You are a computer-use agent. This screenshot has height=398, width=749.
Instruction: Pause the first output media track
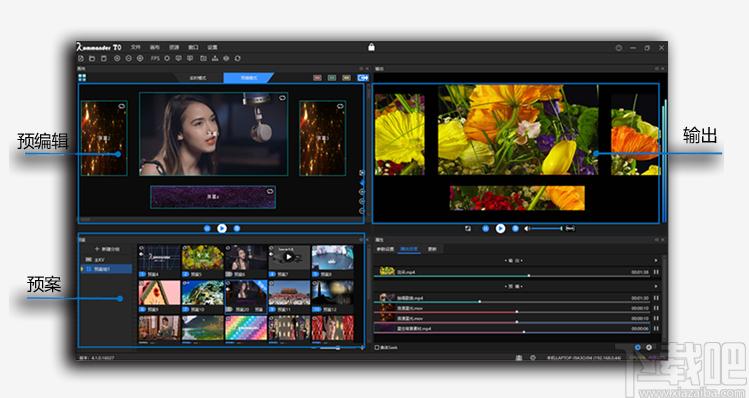click(x=656, y=272)
